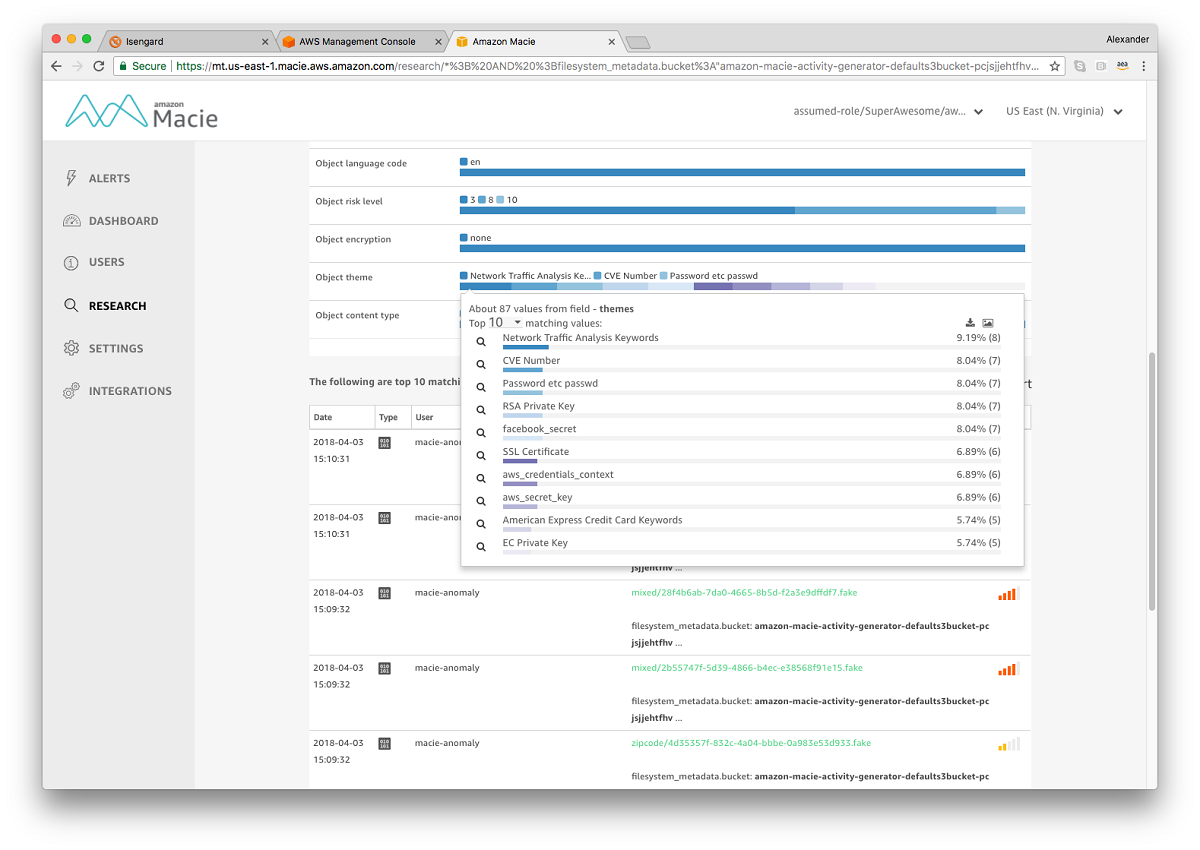Click CVE Number legend swatch in Object theme
Viewport: 1200px width, 850px height.
[597, 276]
